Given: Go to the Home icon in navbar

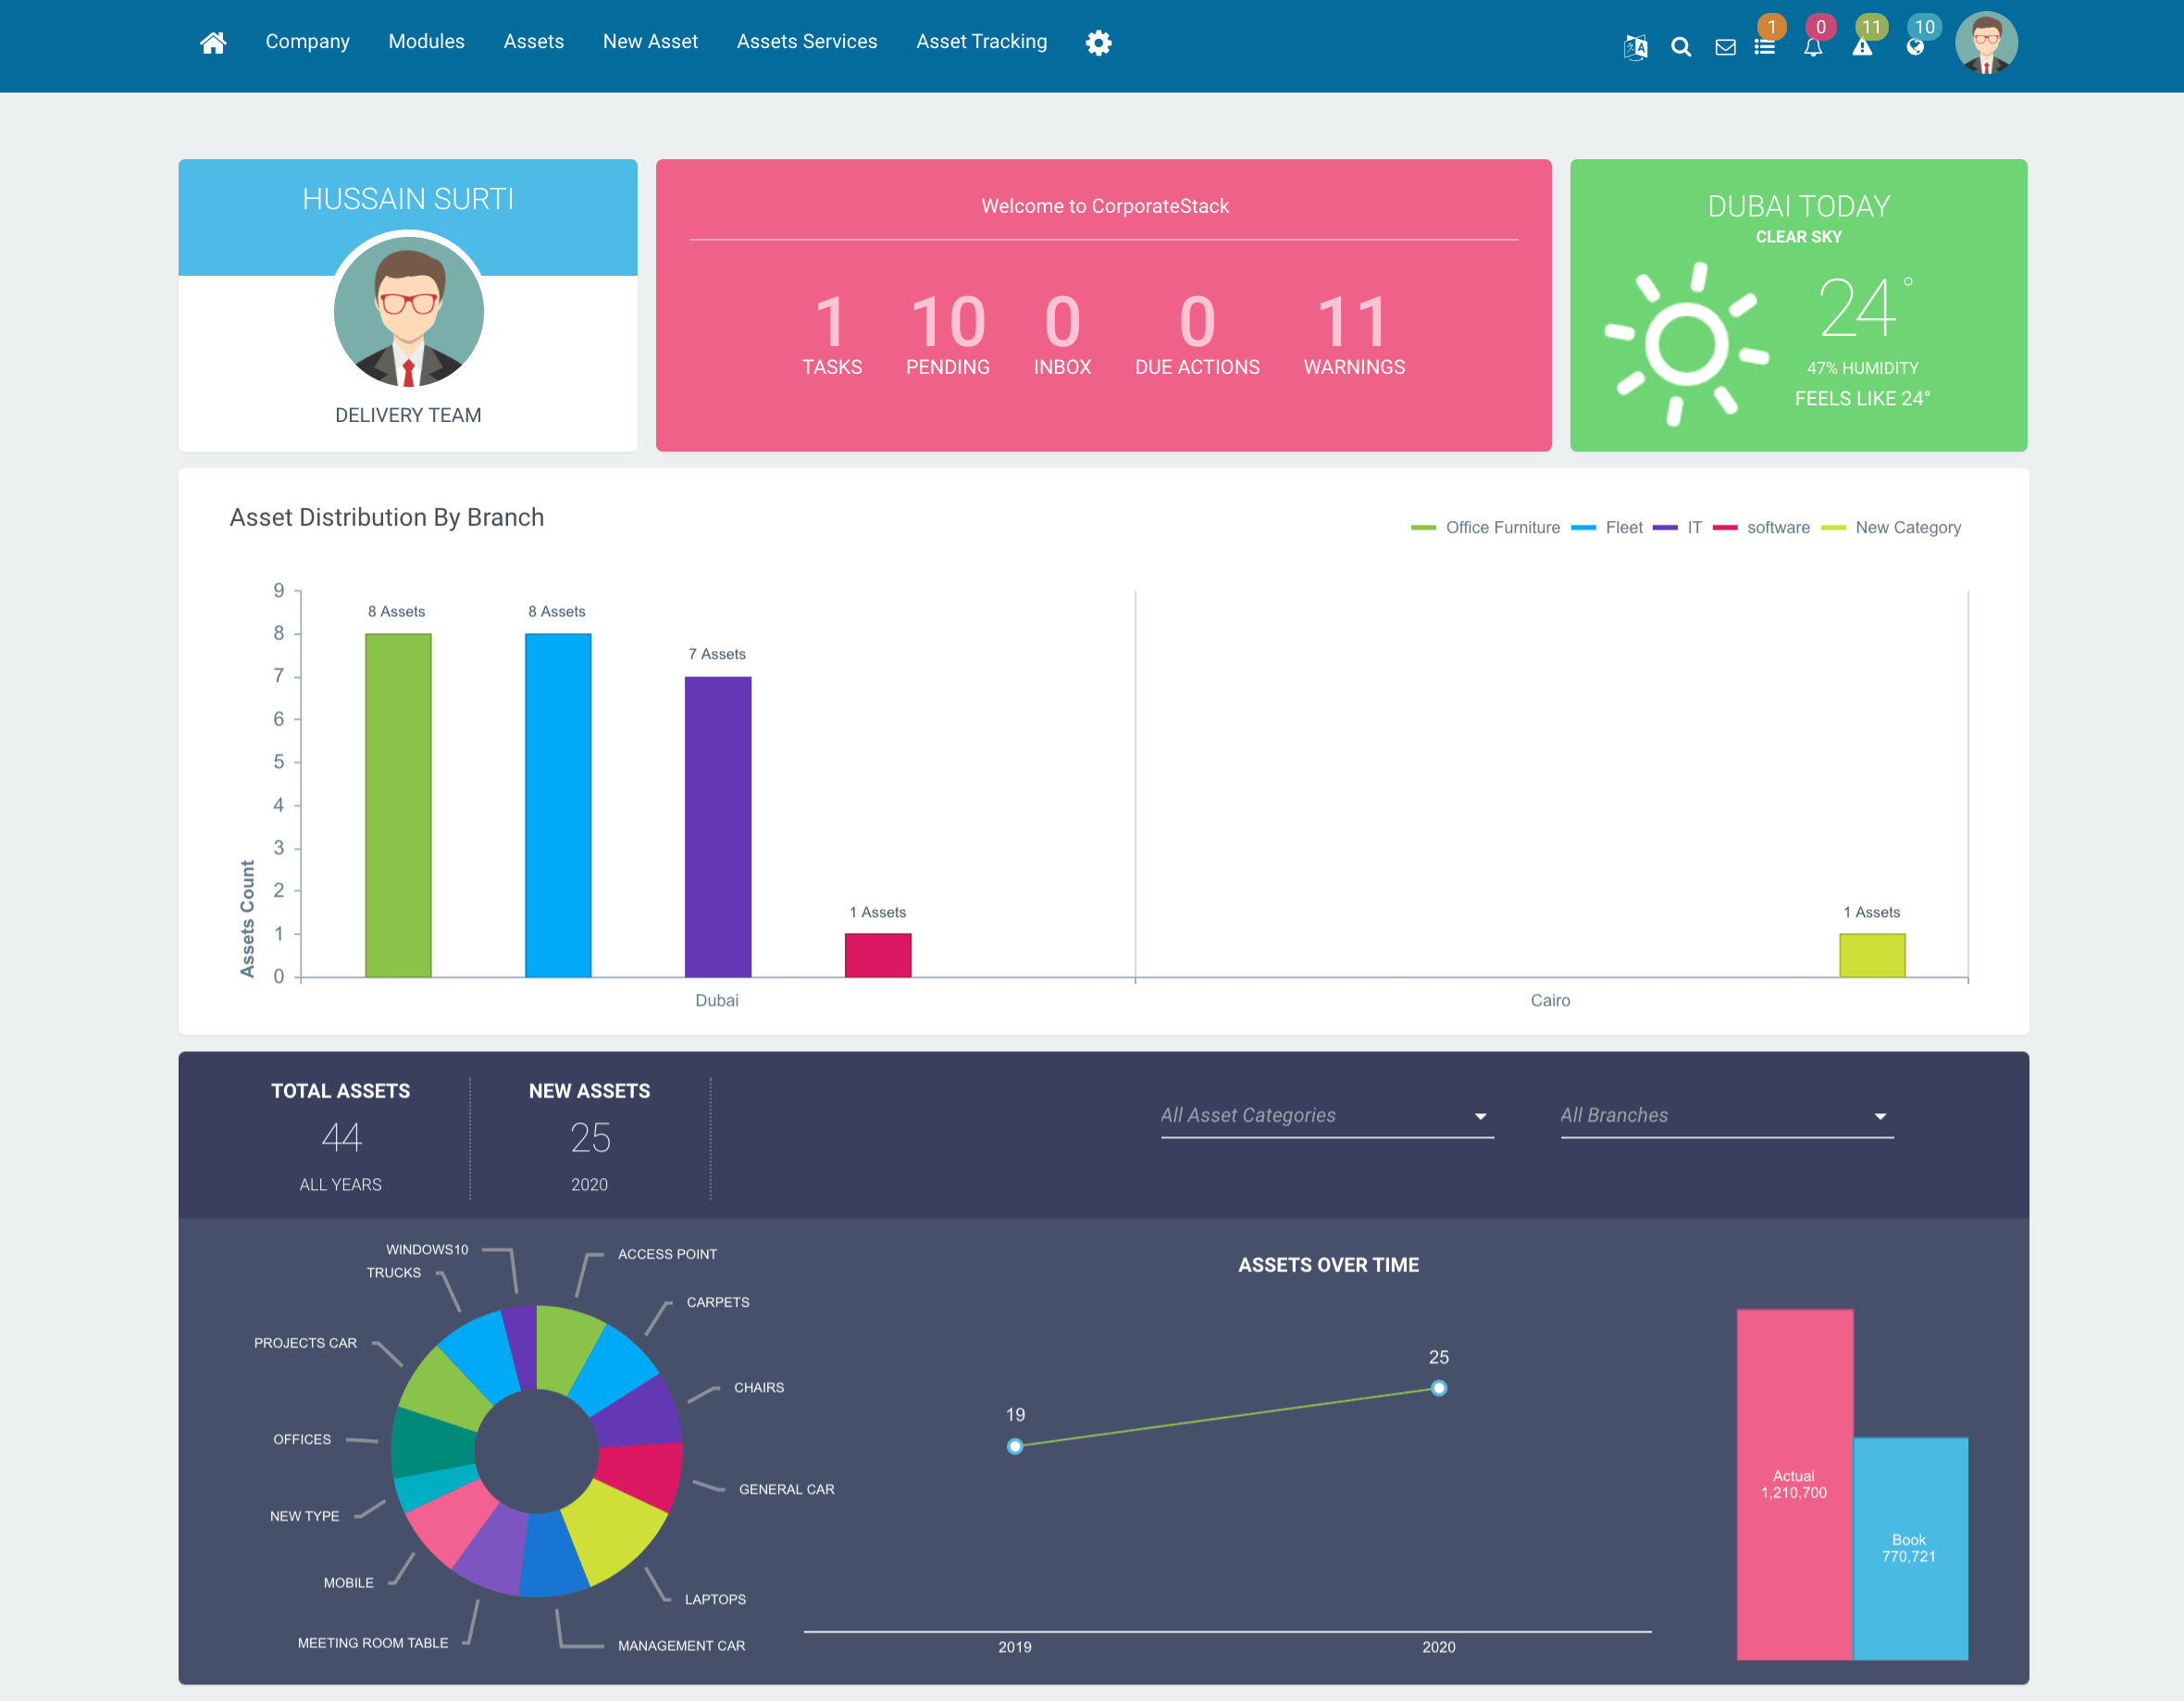Looking at the screenshot, I should point(213,42).
